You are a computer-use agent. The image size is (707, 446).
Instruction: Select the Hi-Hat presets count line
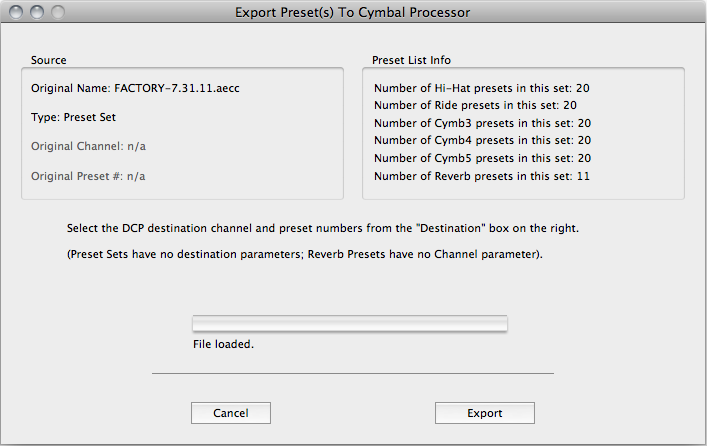point(482,88)
